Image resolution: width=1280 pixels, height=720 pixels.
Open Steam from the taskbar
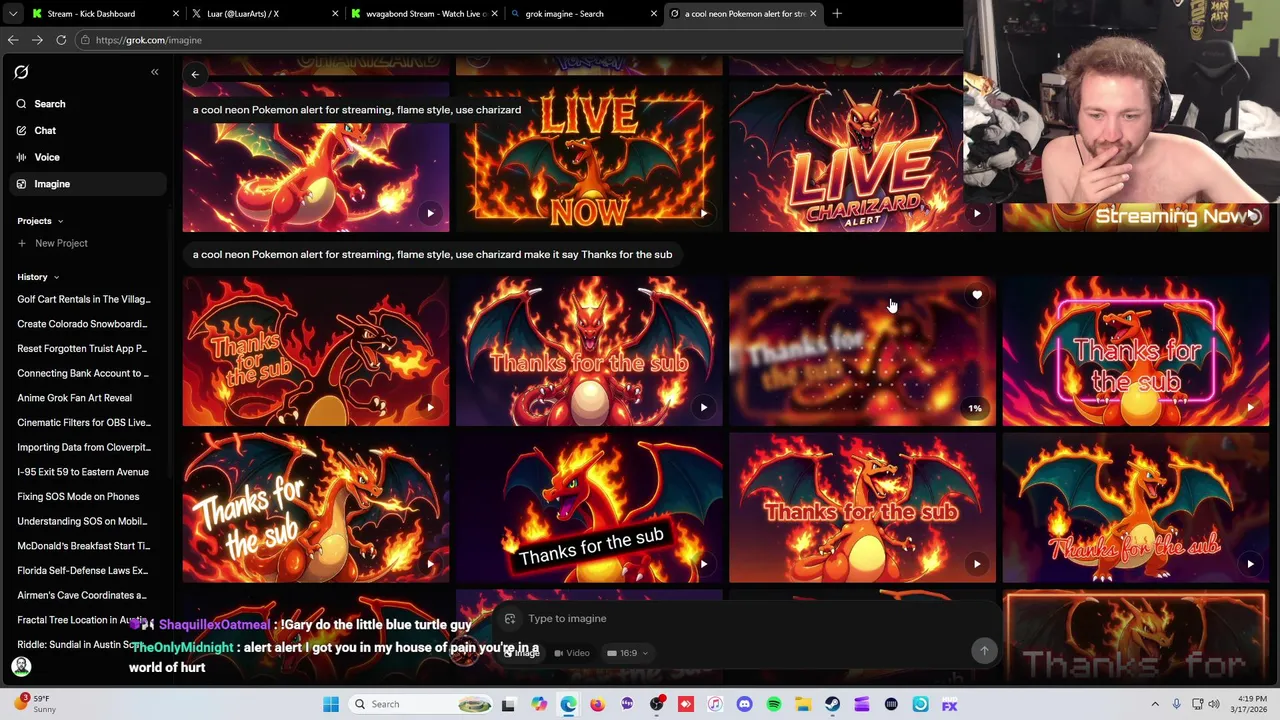tap(832, 704)
